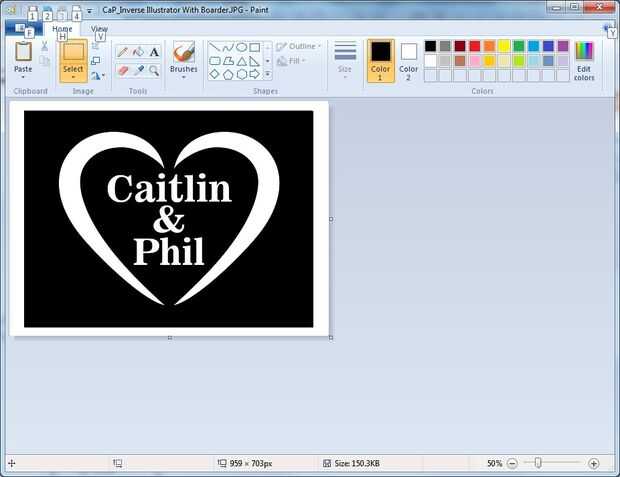
Task: Open the Brushes dropdown
Action: (x=183, y=77)
